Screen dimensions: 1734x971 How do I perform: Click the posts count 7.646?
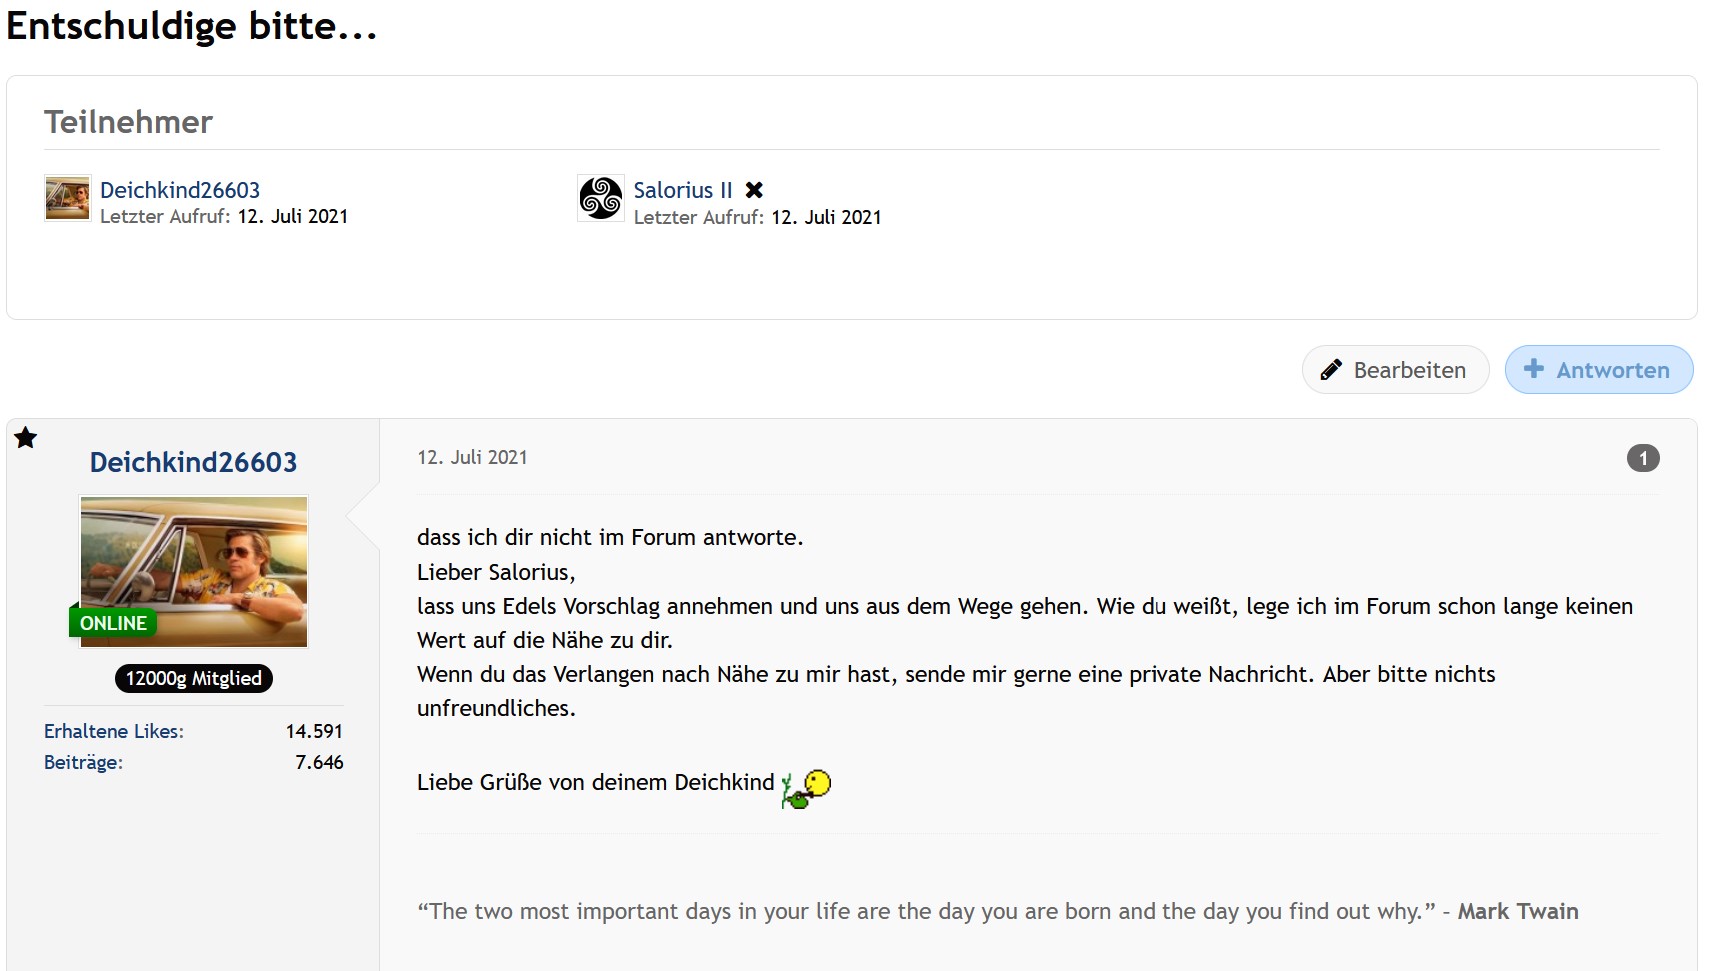click(x=319, y=762)
